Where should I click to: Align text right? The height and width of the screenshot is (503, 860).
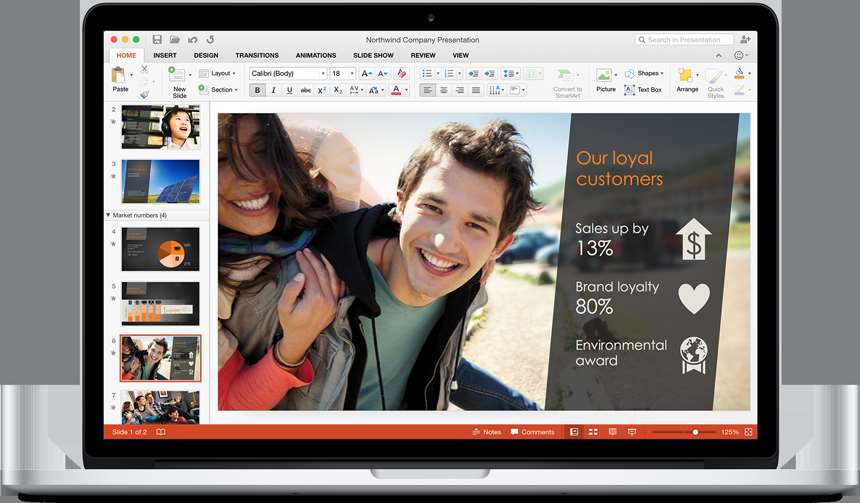pos(460,91)
